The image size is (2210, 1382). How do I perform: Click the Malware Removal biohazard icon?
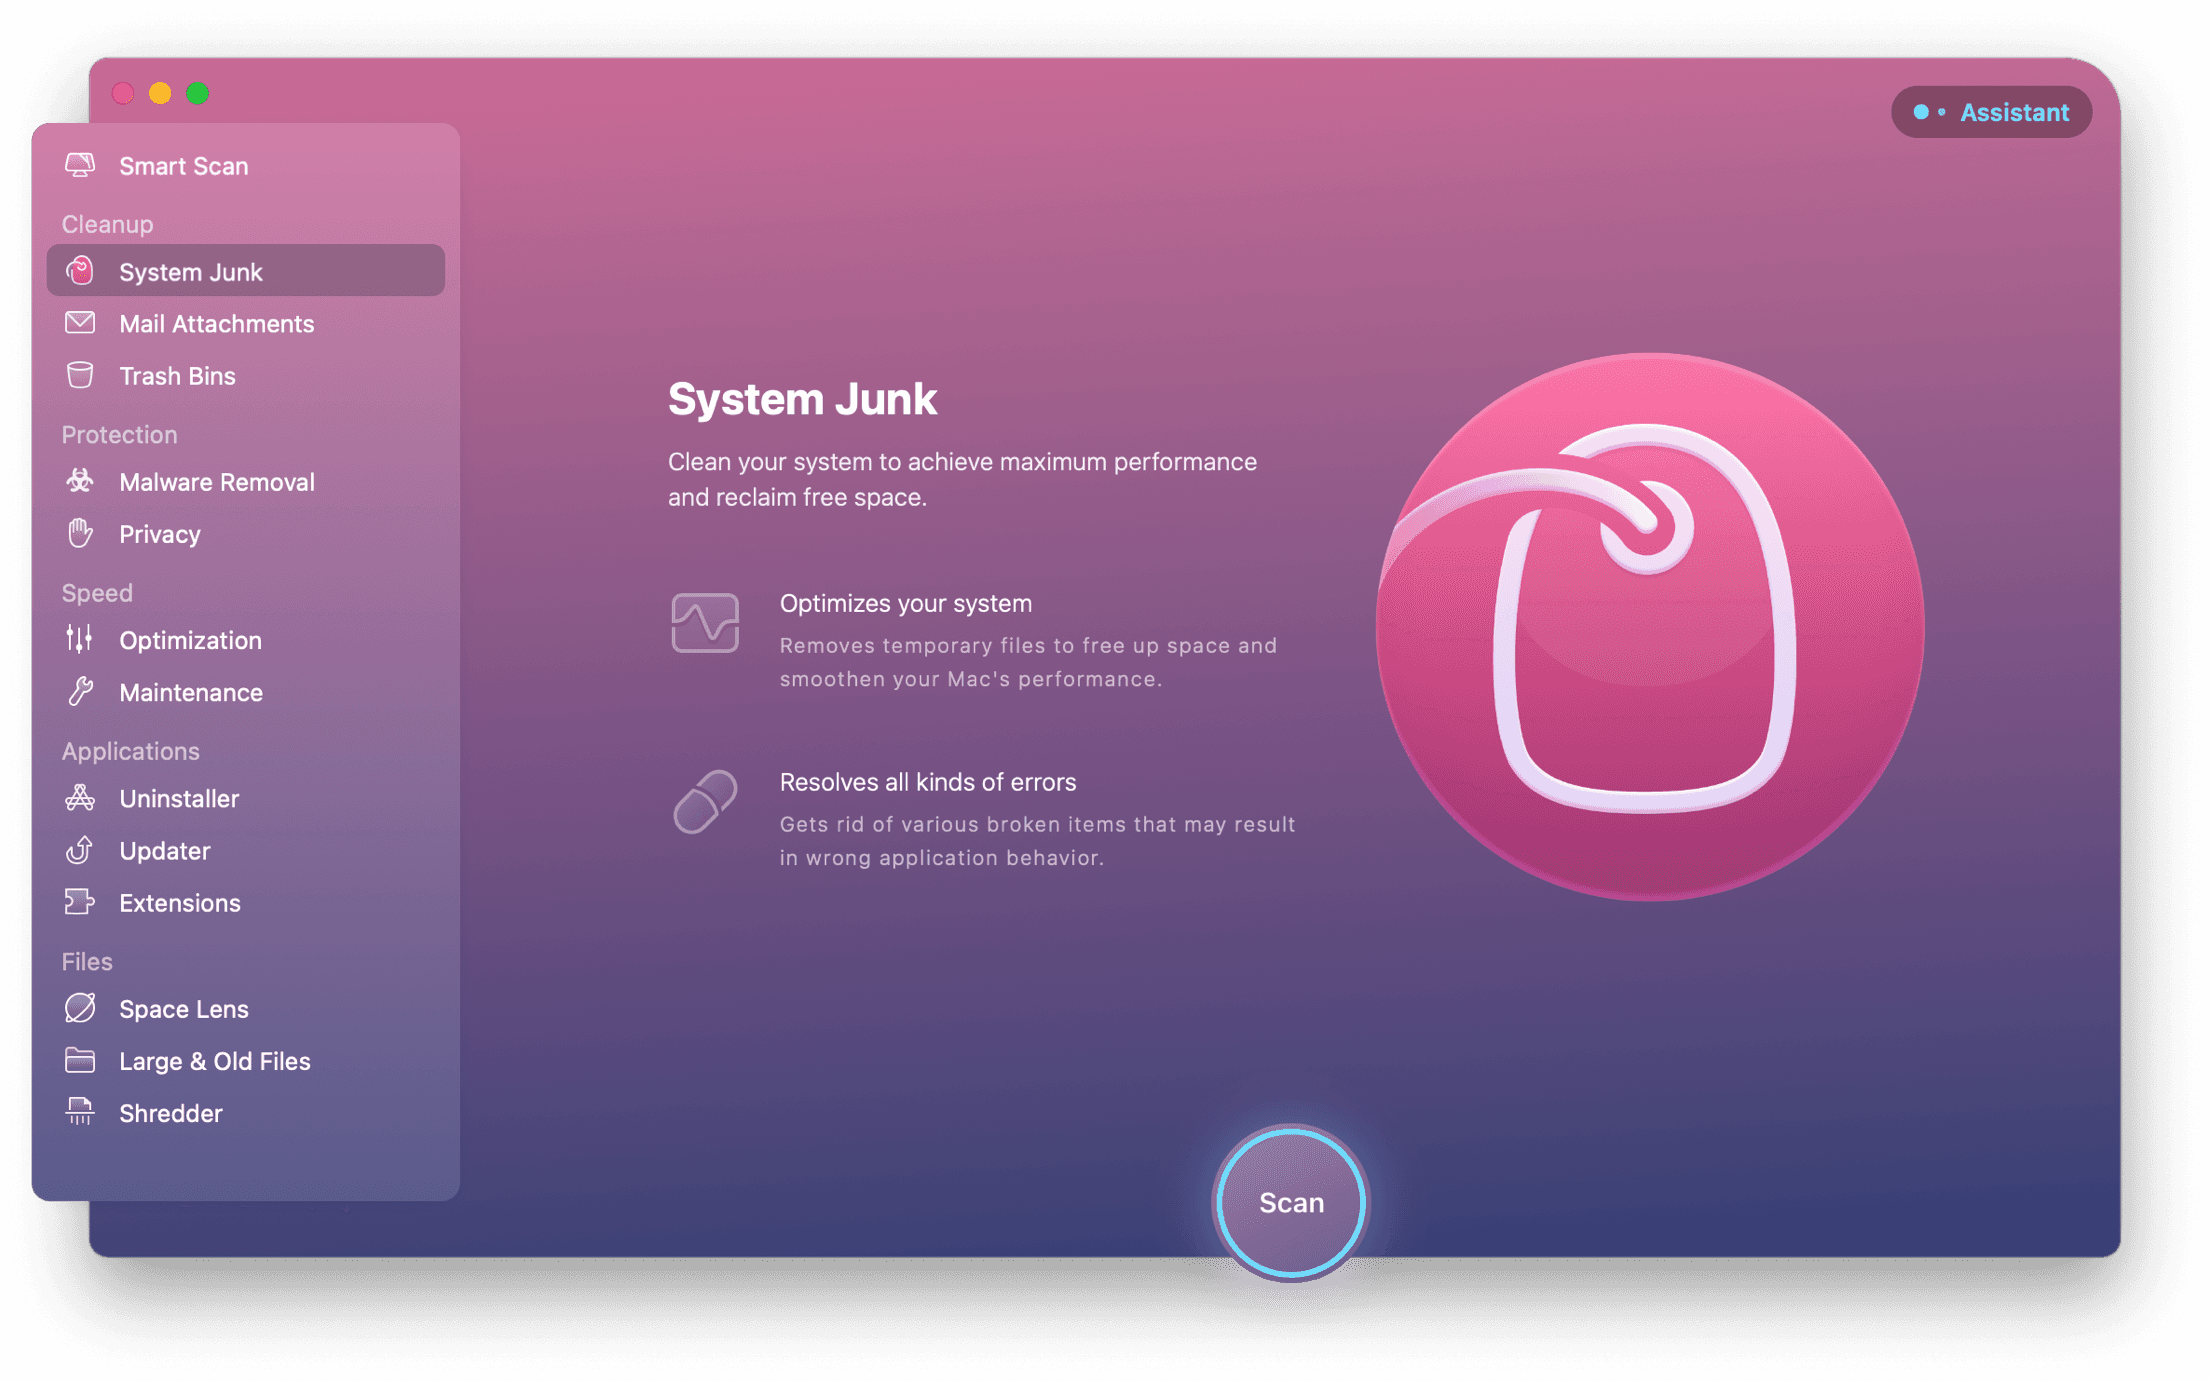(x=80, y=481)
